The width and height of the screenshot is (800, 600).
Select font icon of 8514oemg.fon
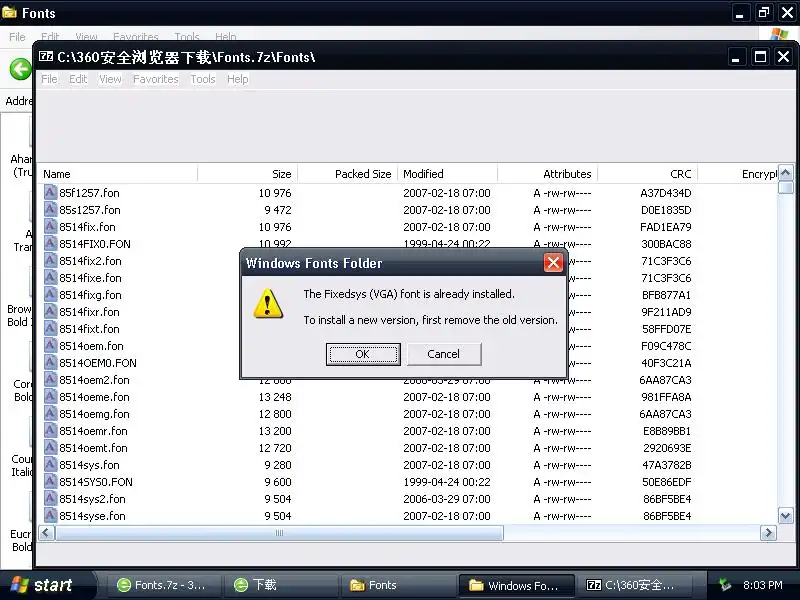50,413
